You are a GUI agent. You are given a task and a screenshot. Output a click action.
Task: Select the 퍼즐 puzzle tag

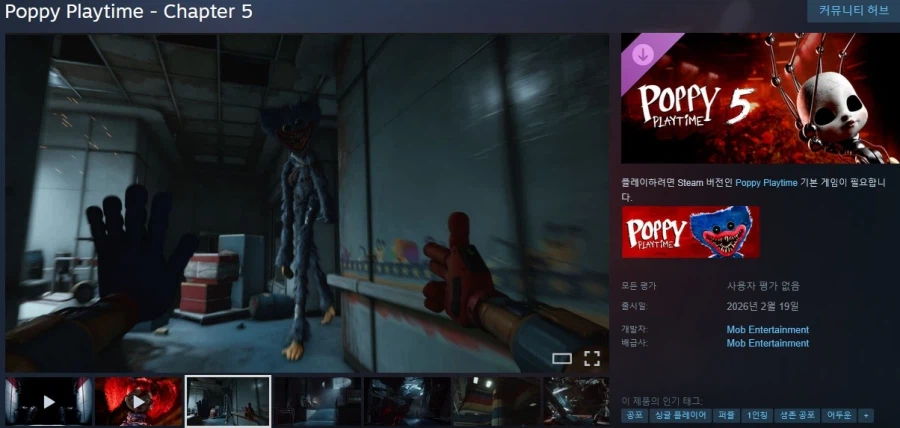pyautogui.click(x=726, y=415)
